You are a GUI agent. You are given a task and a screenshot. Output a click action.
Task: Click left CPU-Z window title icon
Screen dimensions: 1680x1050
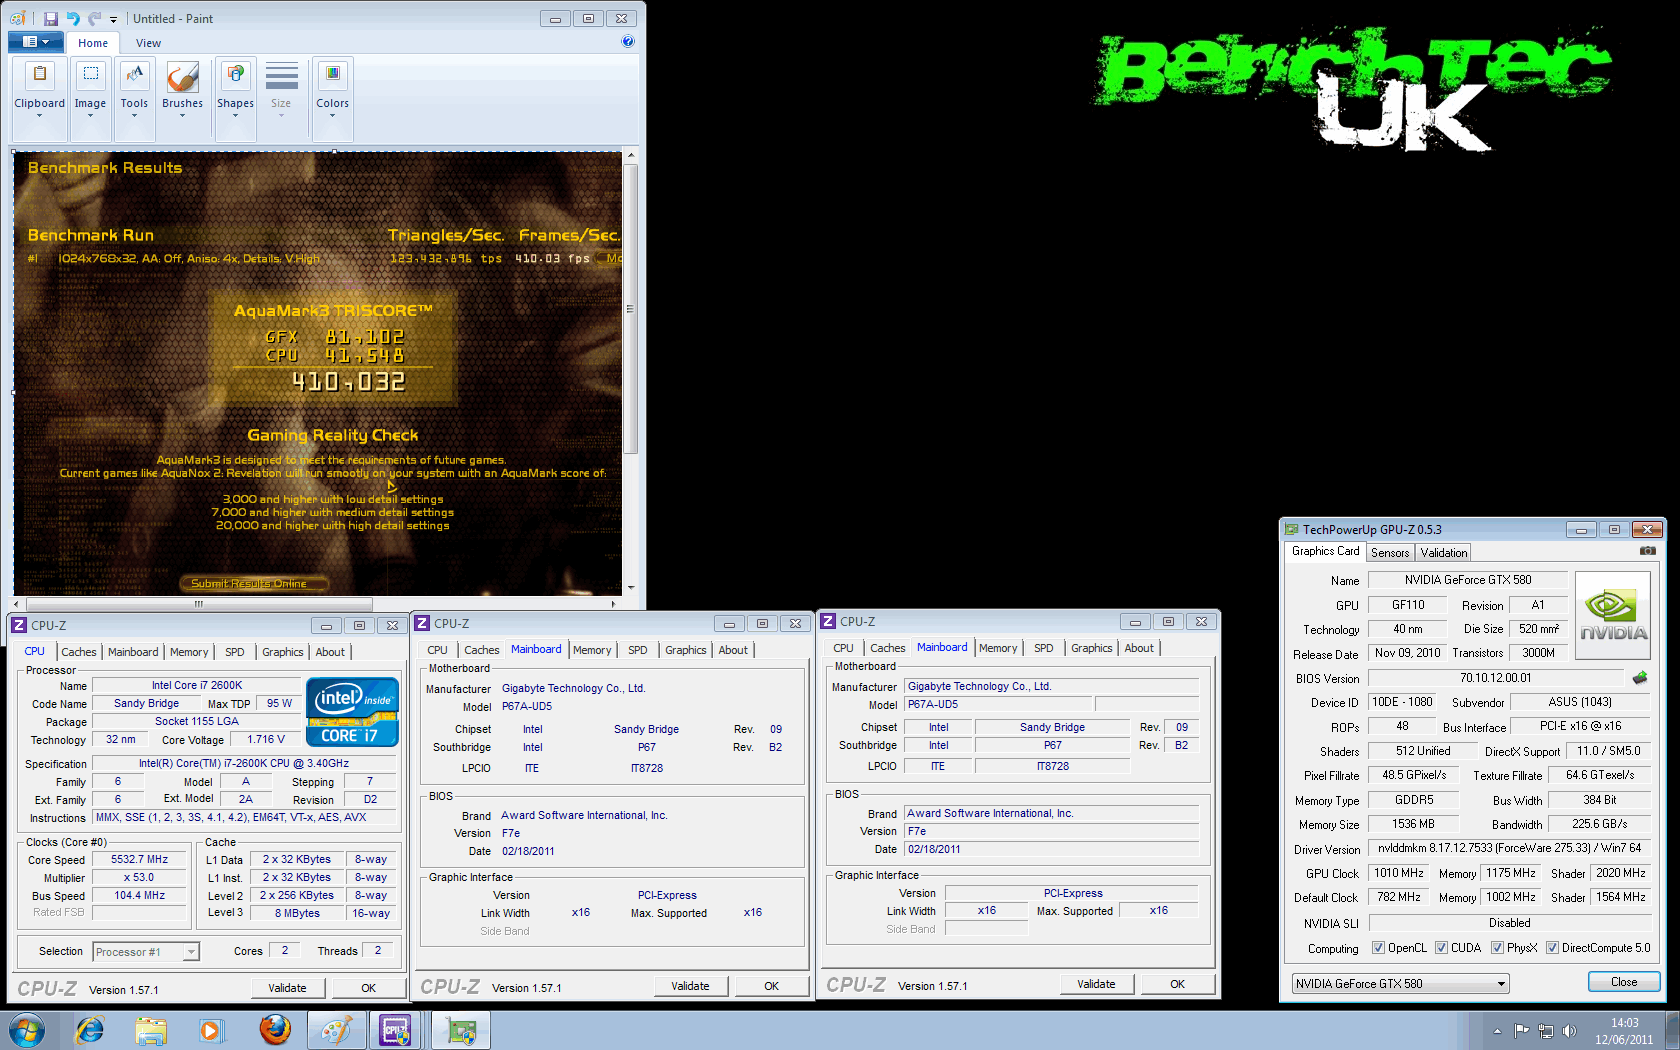(19, 625)
